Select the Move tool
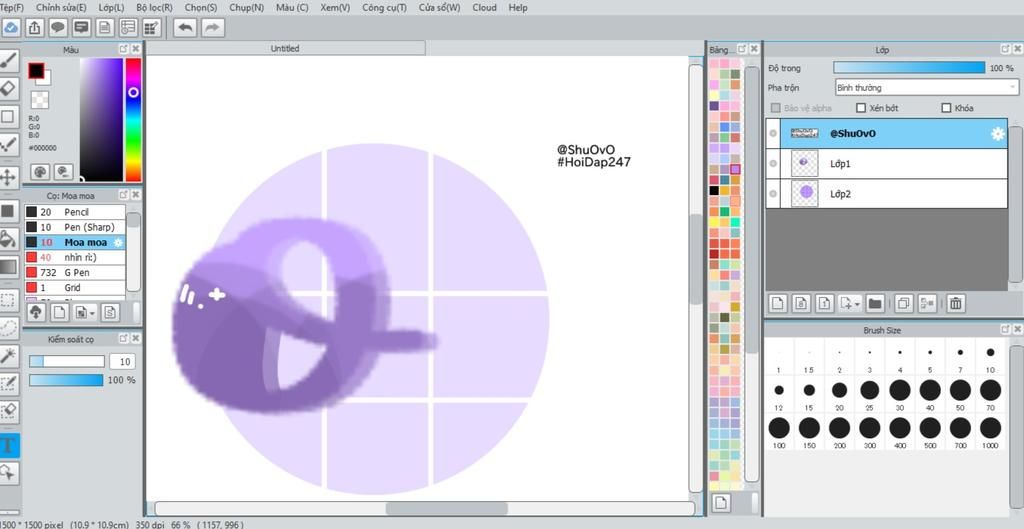Viewport: 1024px width, 529px height. click(x=8, y=177)
